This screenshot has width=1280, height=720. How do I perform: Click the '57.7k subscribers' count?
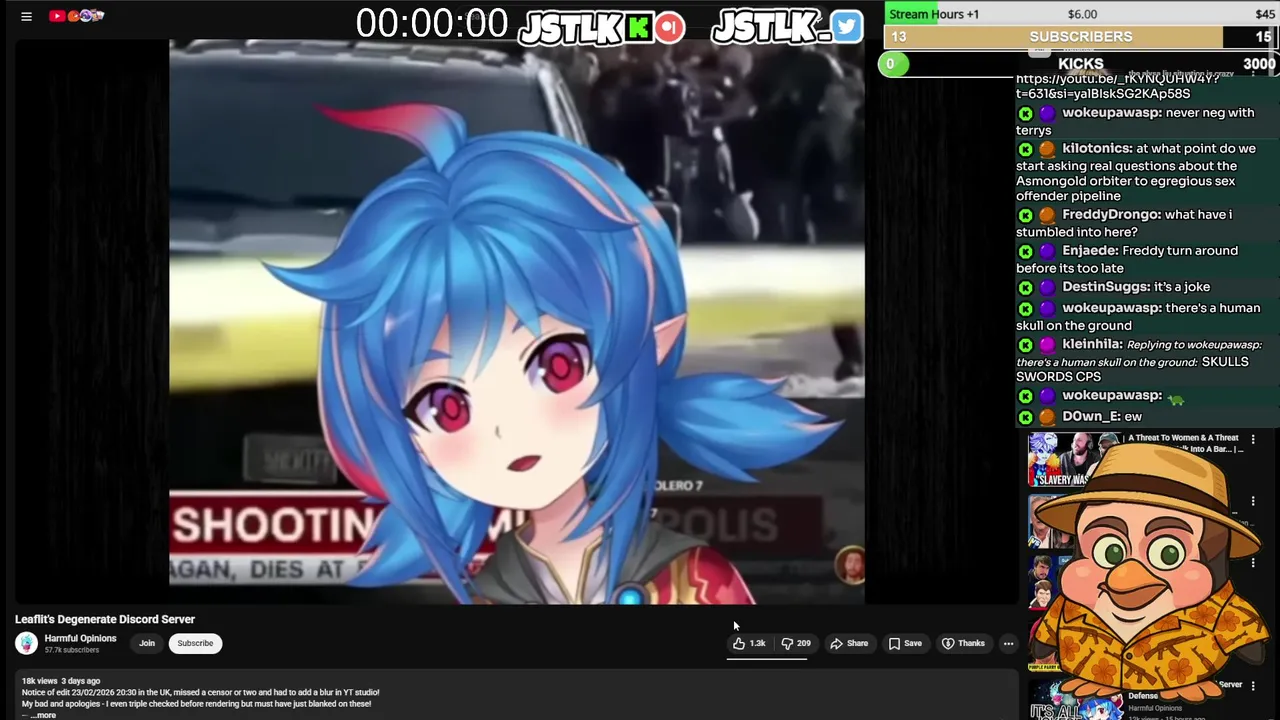pos(71,650)
